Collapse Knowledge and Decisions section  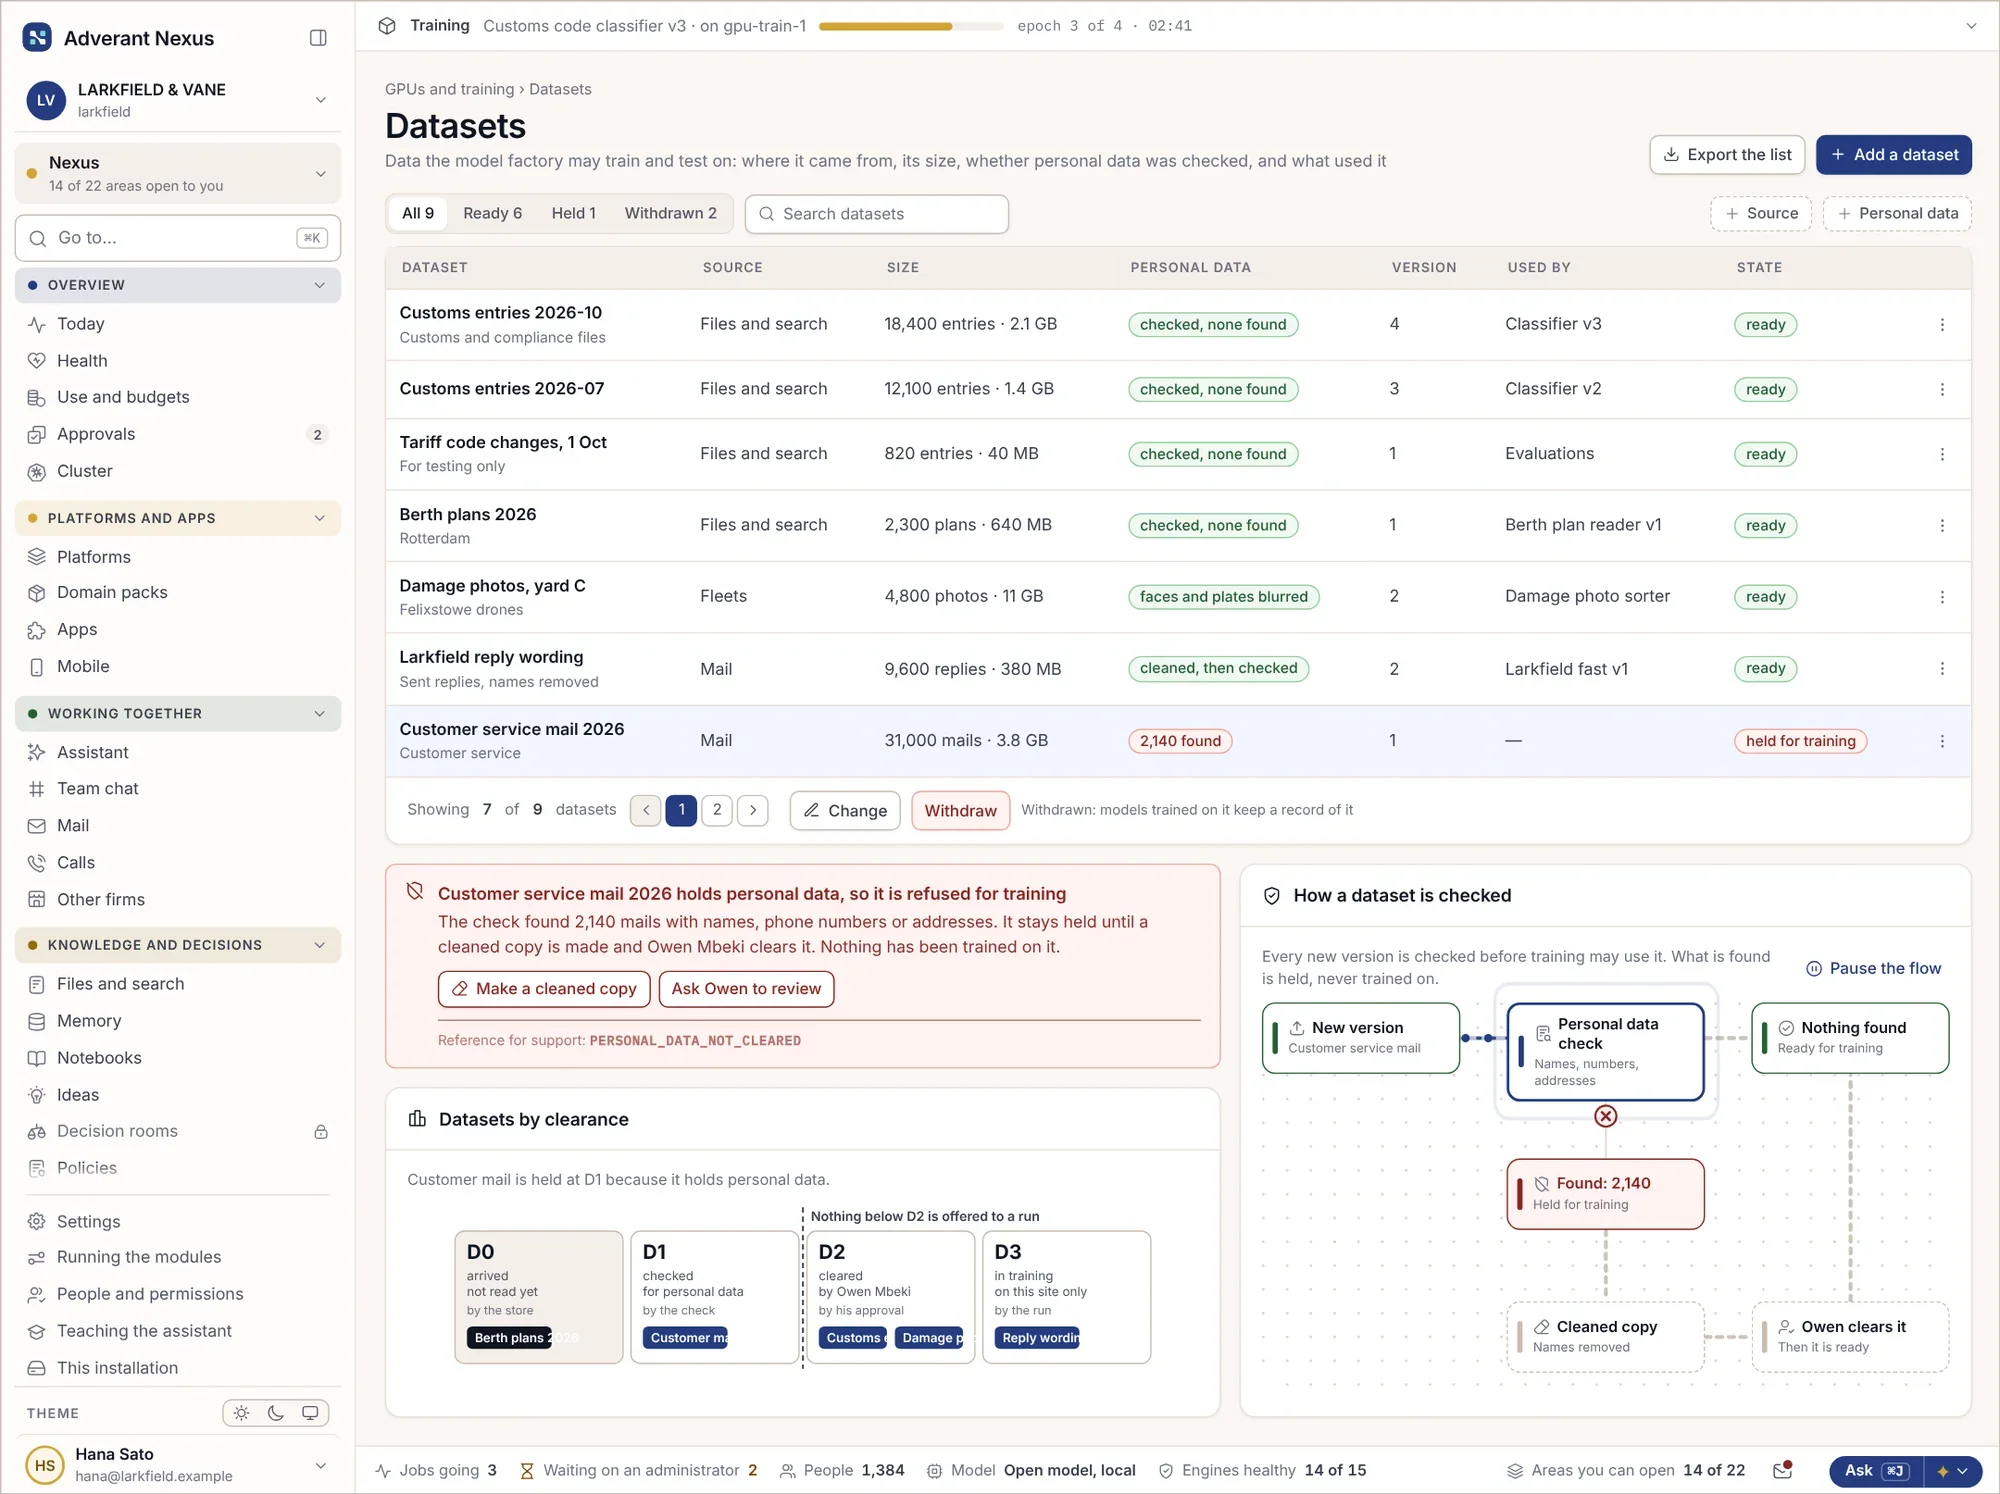click(178, 945)
